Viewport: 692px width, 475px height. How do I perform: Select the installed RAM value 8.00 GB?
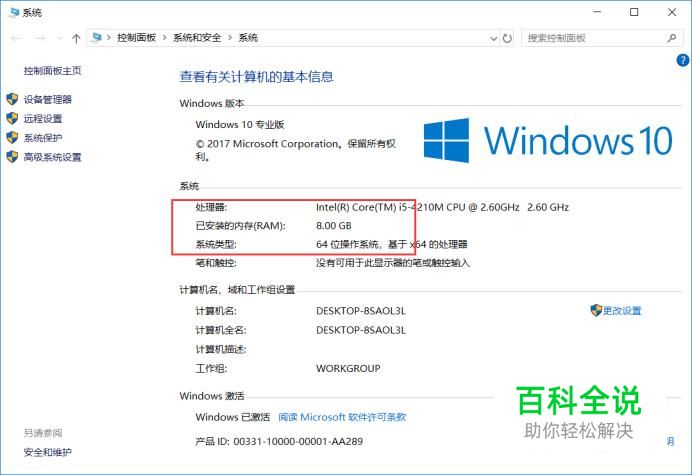pyautogui.click(x=334, y=226)
